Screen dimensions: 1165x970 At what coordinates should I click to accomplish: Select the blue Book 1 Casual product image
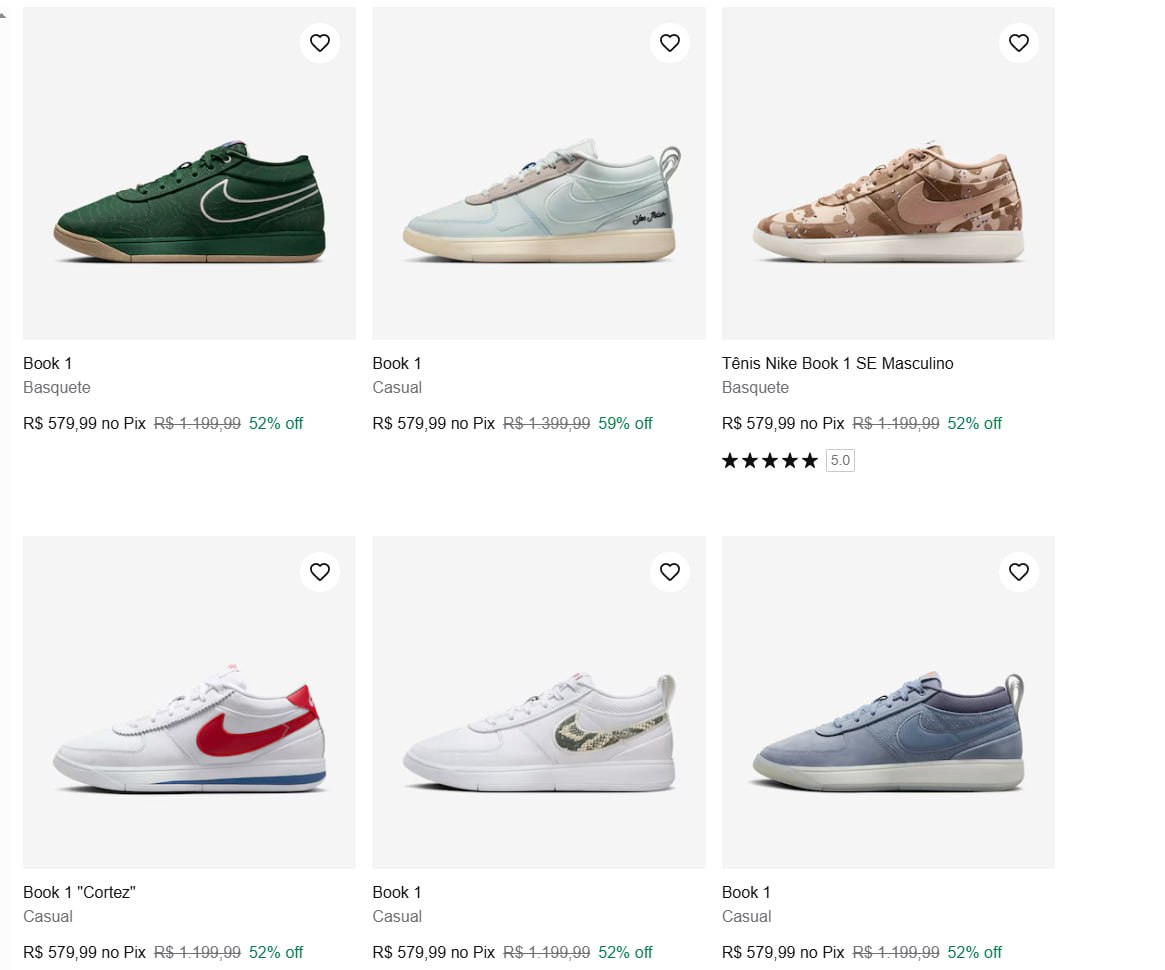(x=888, y=701)
